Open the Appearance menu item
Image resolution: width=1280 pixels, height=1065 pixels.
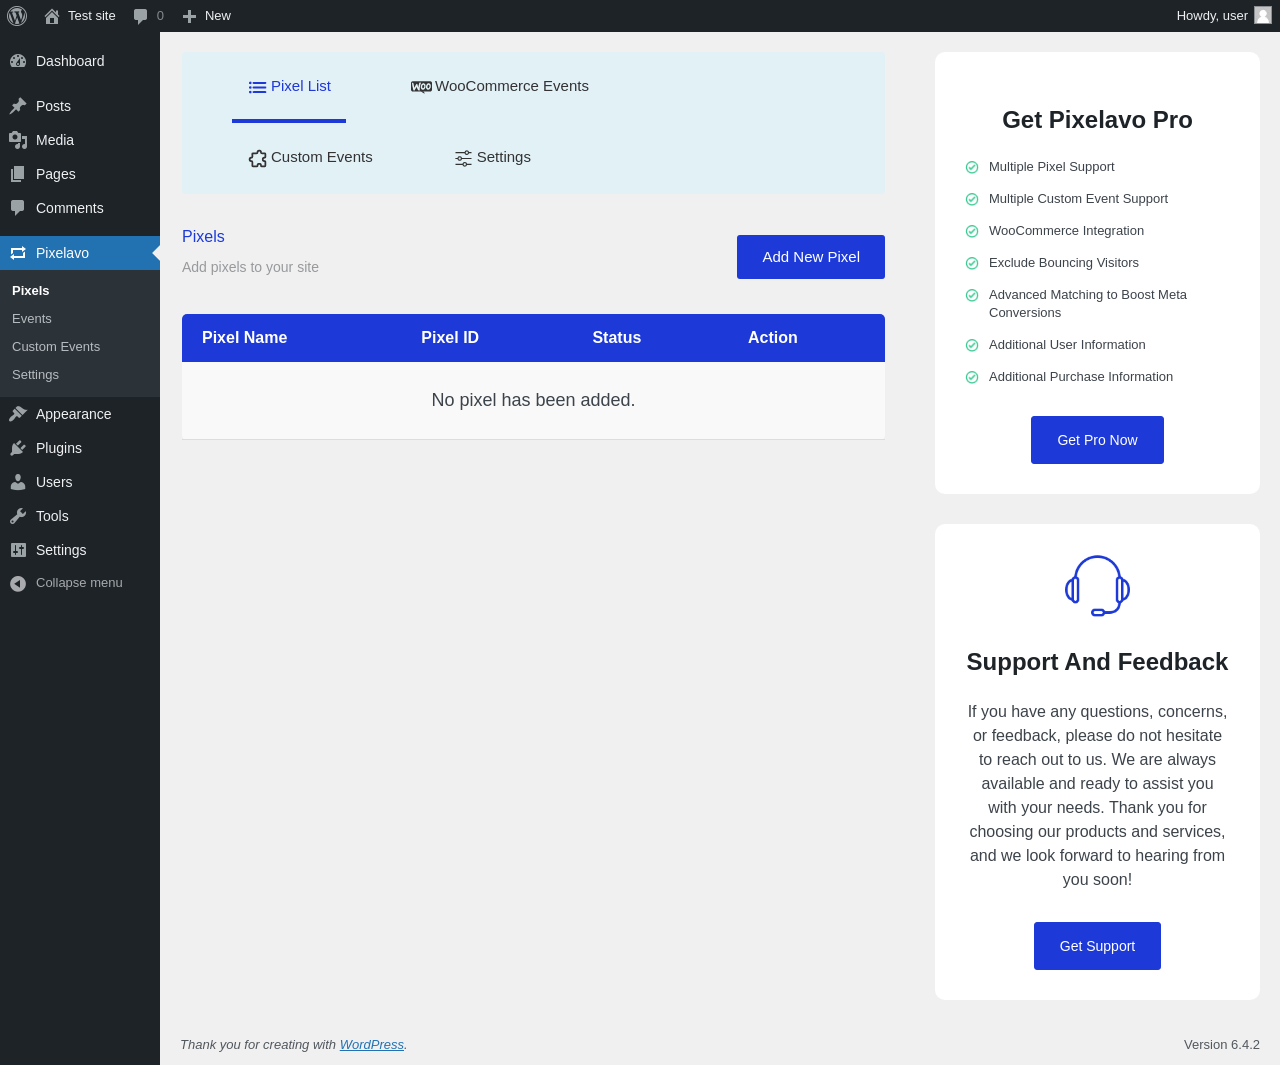pos(80,414)
